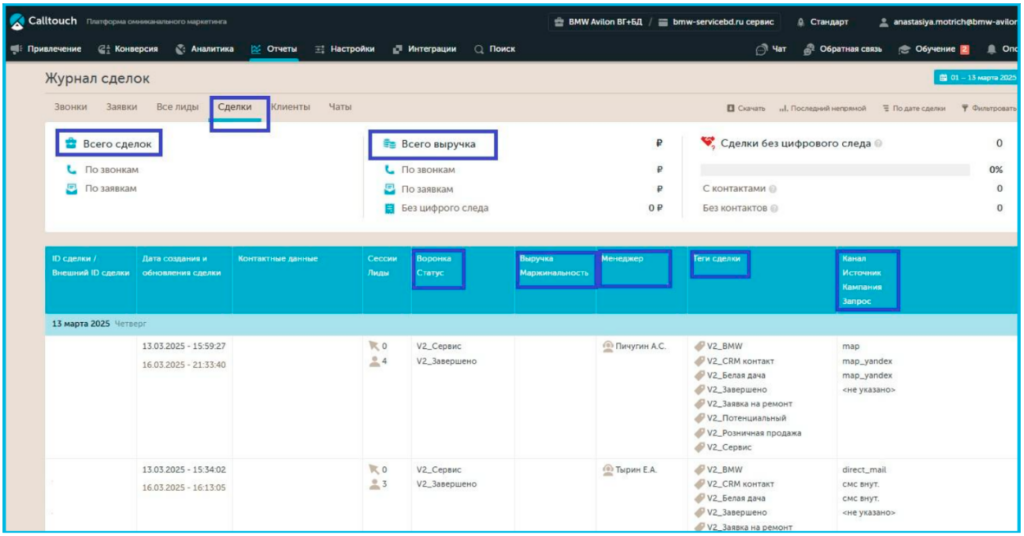Click manager avatar icon for Пичугин А.С.

(x=607, y=346)
